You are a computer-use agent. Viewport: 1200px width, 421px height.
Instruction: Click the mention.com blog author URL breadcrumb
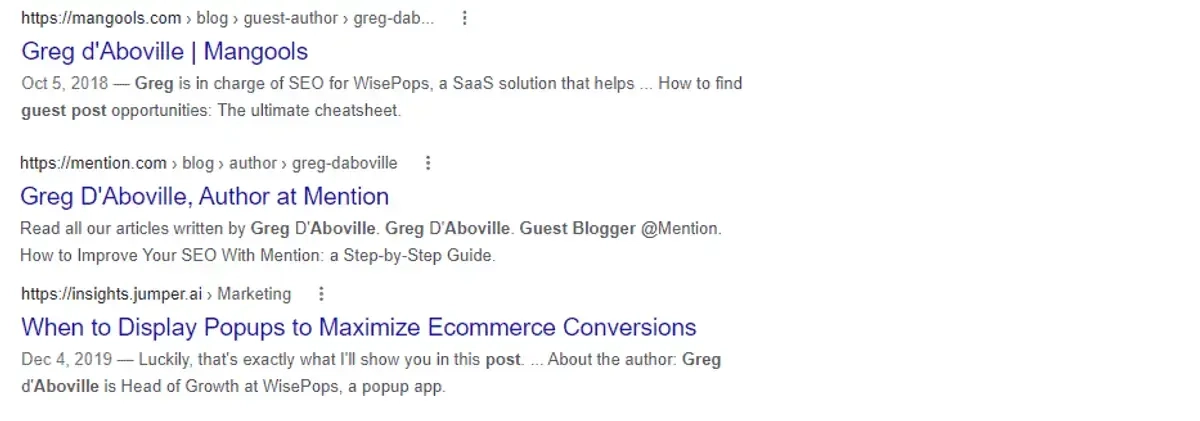pos(208,163)
